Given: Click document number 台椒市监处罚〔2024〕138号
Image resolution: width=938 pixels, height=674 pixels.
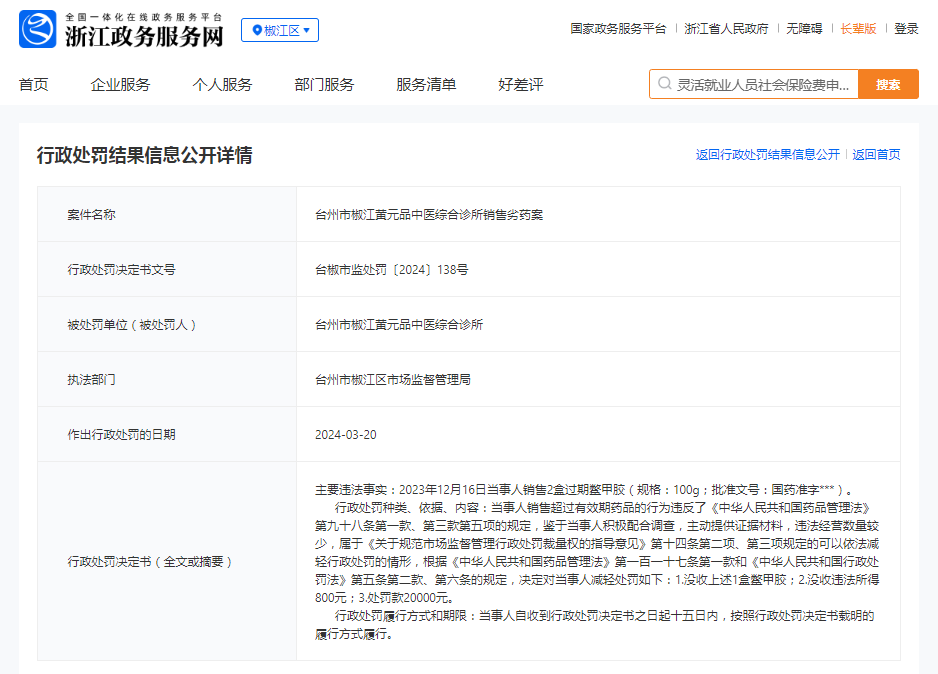Looking at the screenshot, I should coord(391,270).
